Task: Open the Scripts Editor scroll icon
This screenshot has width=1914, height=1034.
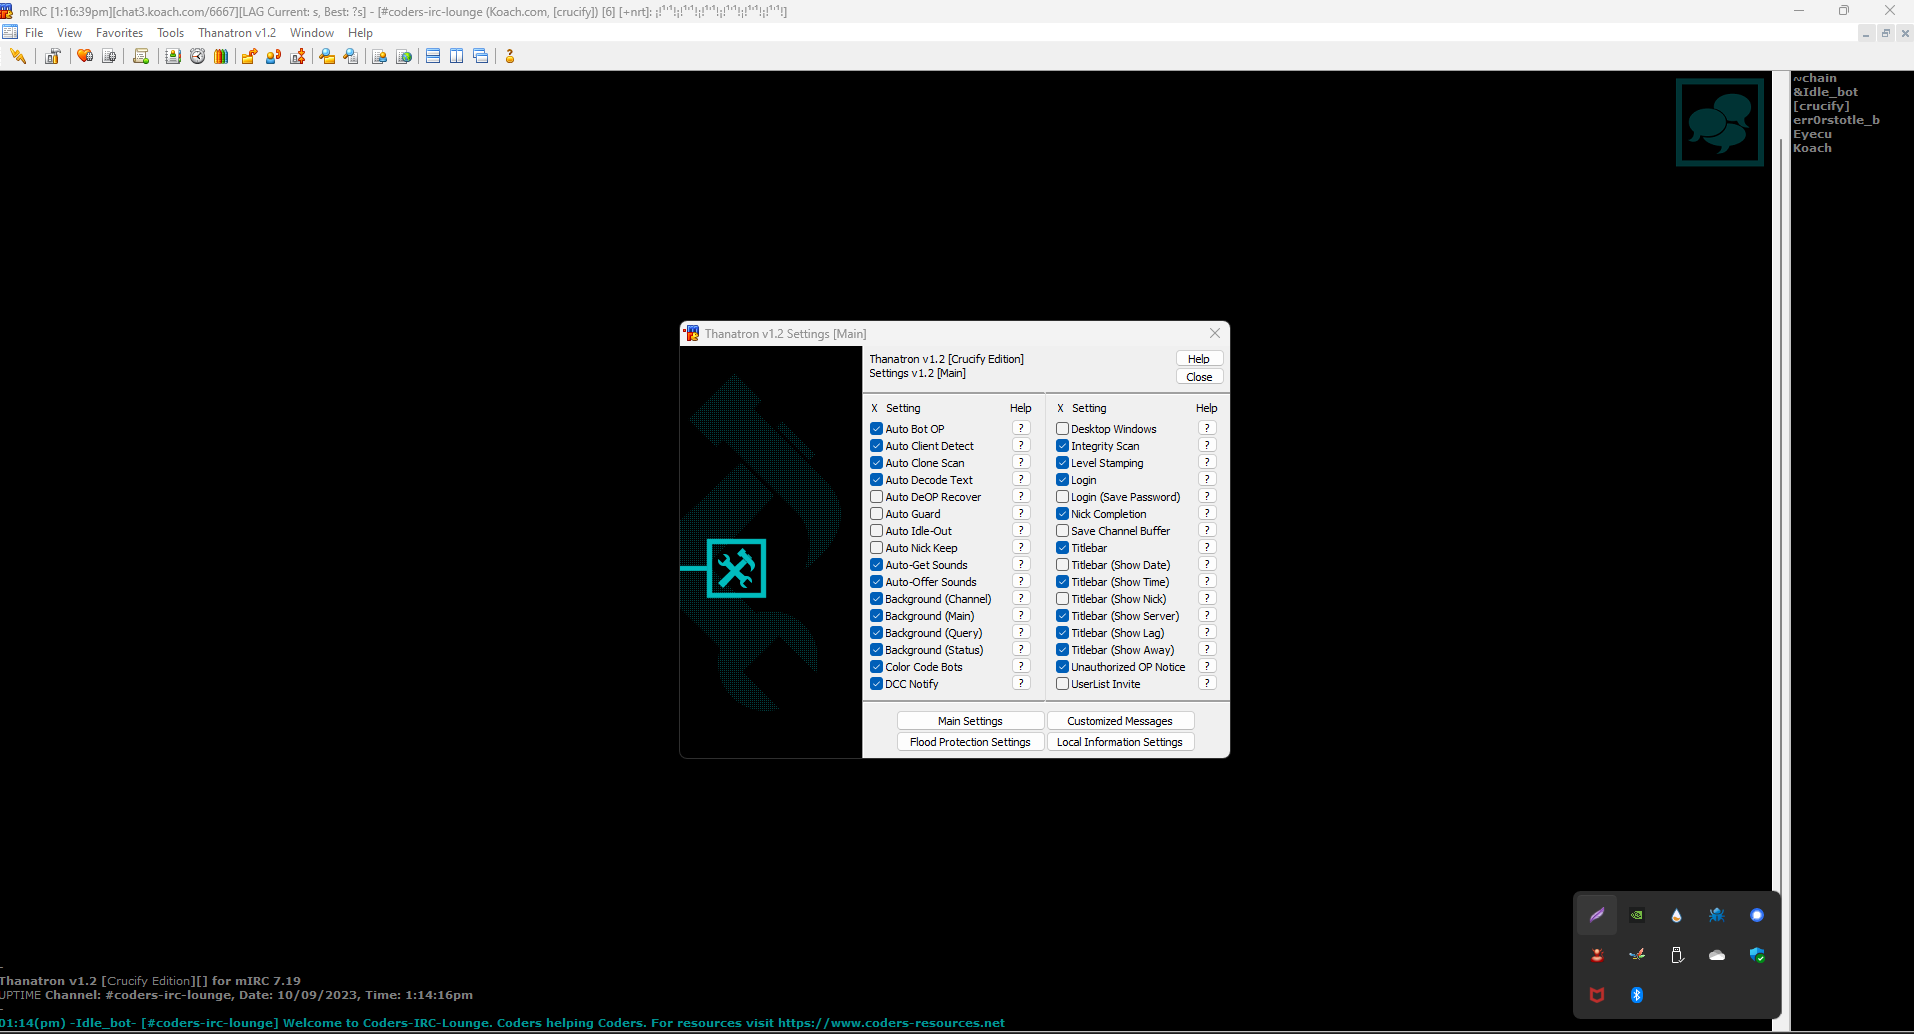Action: click(x=141, y=56)
